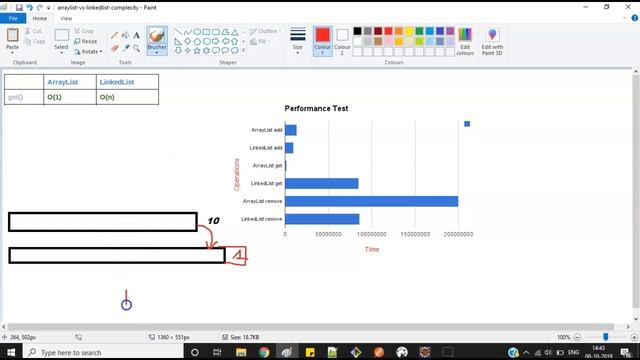640x360 pixels.
Task: Pick the green colour swatch
Action: [x=419, y=31]
